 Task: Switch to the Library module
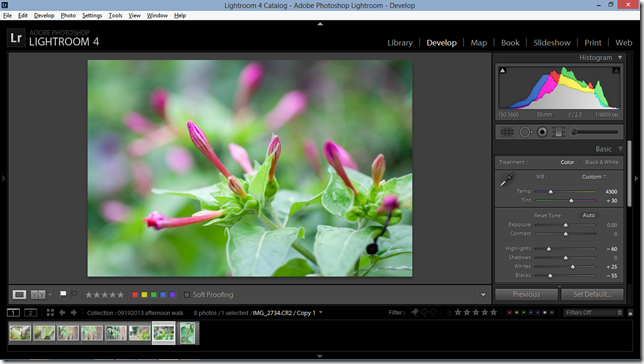pyautogui.click(x=400, y=43)
